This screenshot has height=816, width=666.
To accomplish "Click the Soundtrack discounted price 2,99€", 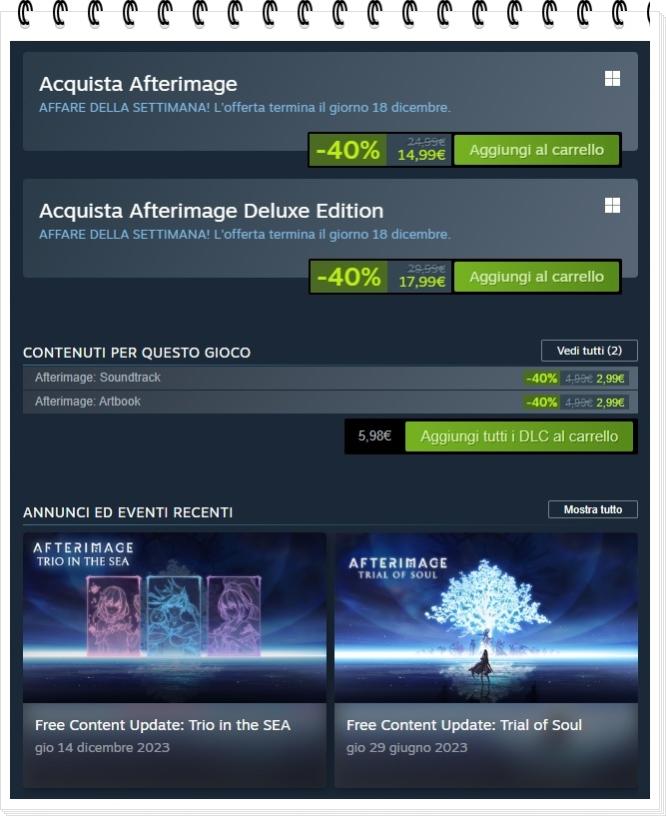I will pyautogui.click(x=610, y=378).
